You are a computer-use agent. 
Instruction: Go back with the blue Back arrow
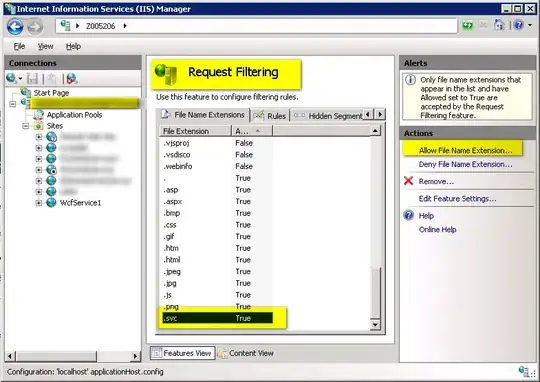click(15, 27)
